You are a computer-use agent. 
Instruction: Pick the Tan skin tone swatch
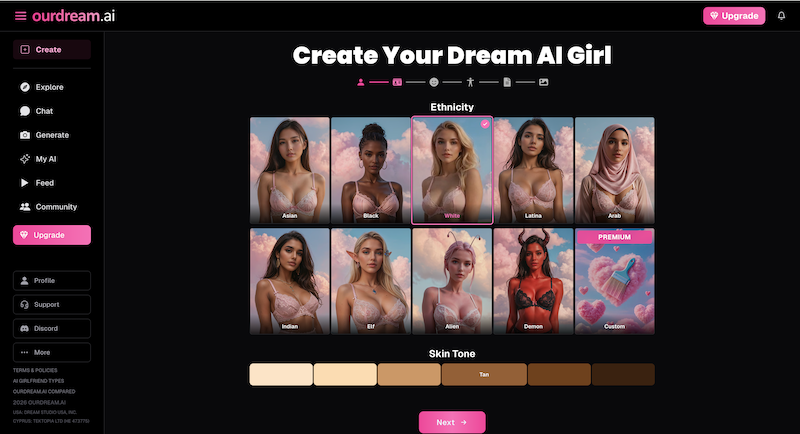coord(484,374)
